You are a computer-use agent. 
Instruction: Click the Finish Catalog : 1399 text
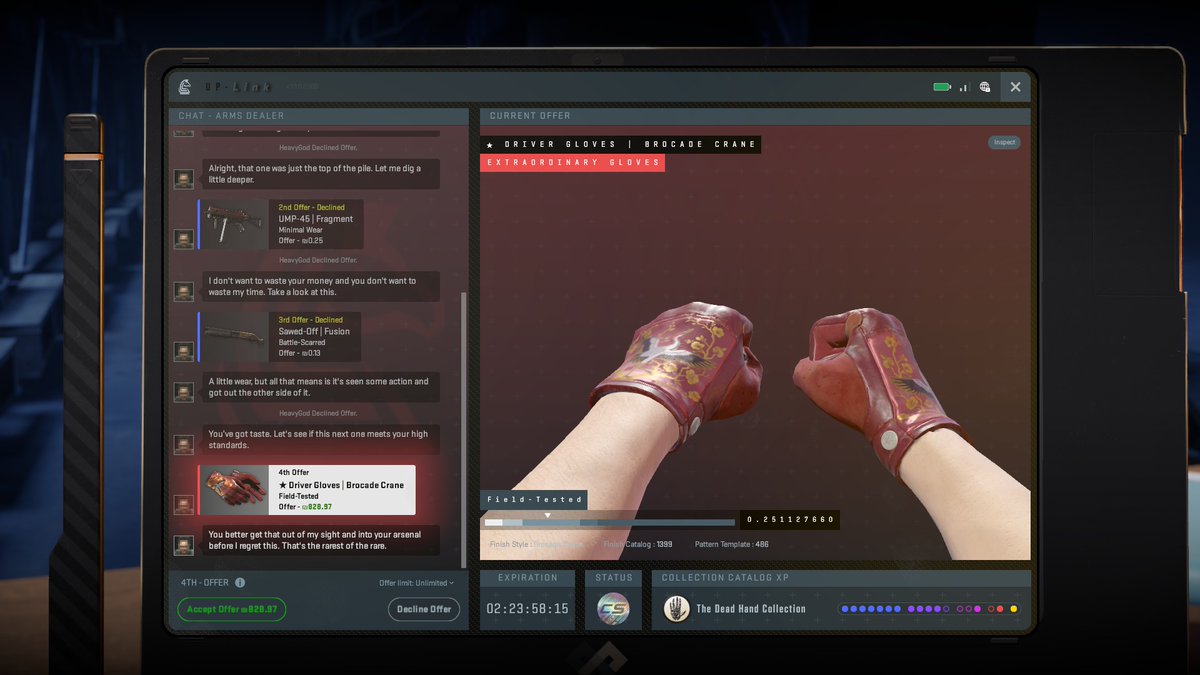pyautogui.click(x=638, y=545)
